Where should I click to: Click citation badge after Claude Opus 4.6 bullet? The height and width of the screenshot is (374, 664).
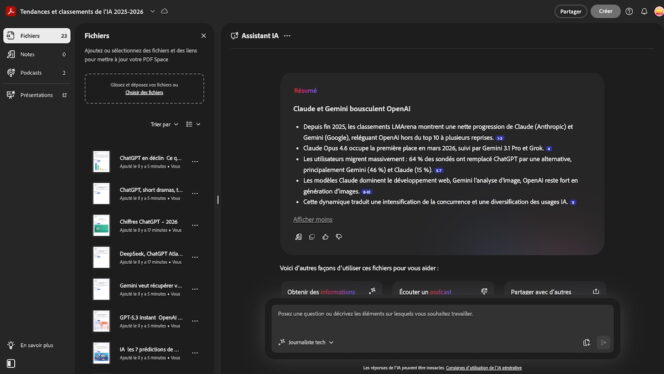tap(549, 149)
